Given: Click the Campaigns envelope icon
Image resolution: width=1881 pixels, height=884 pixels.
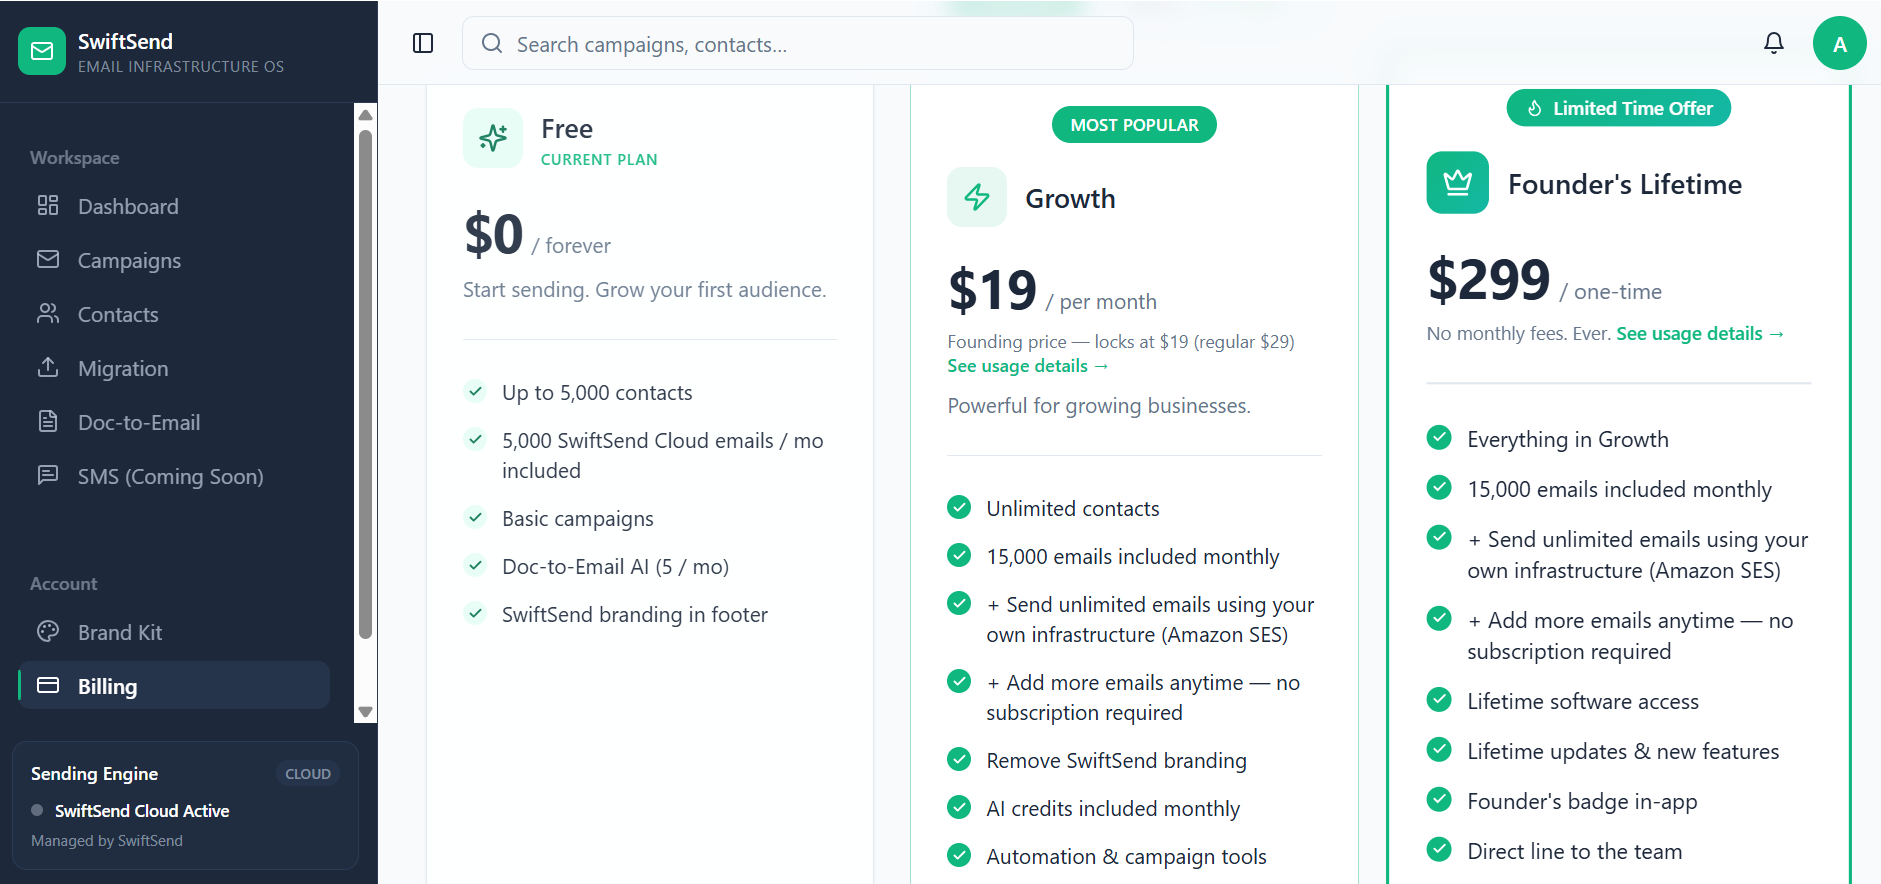Looking at the screenshot, I should point(48,259).
